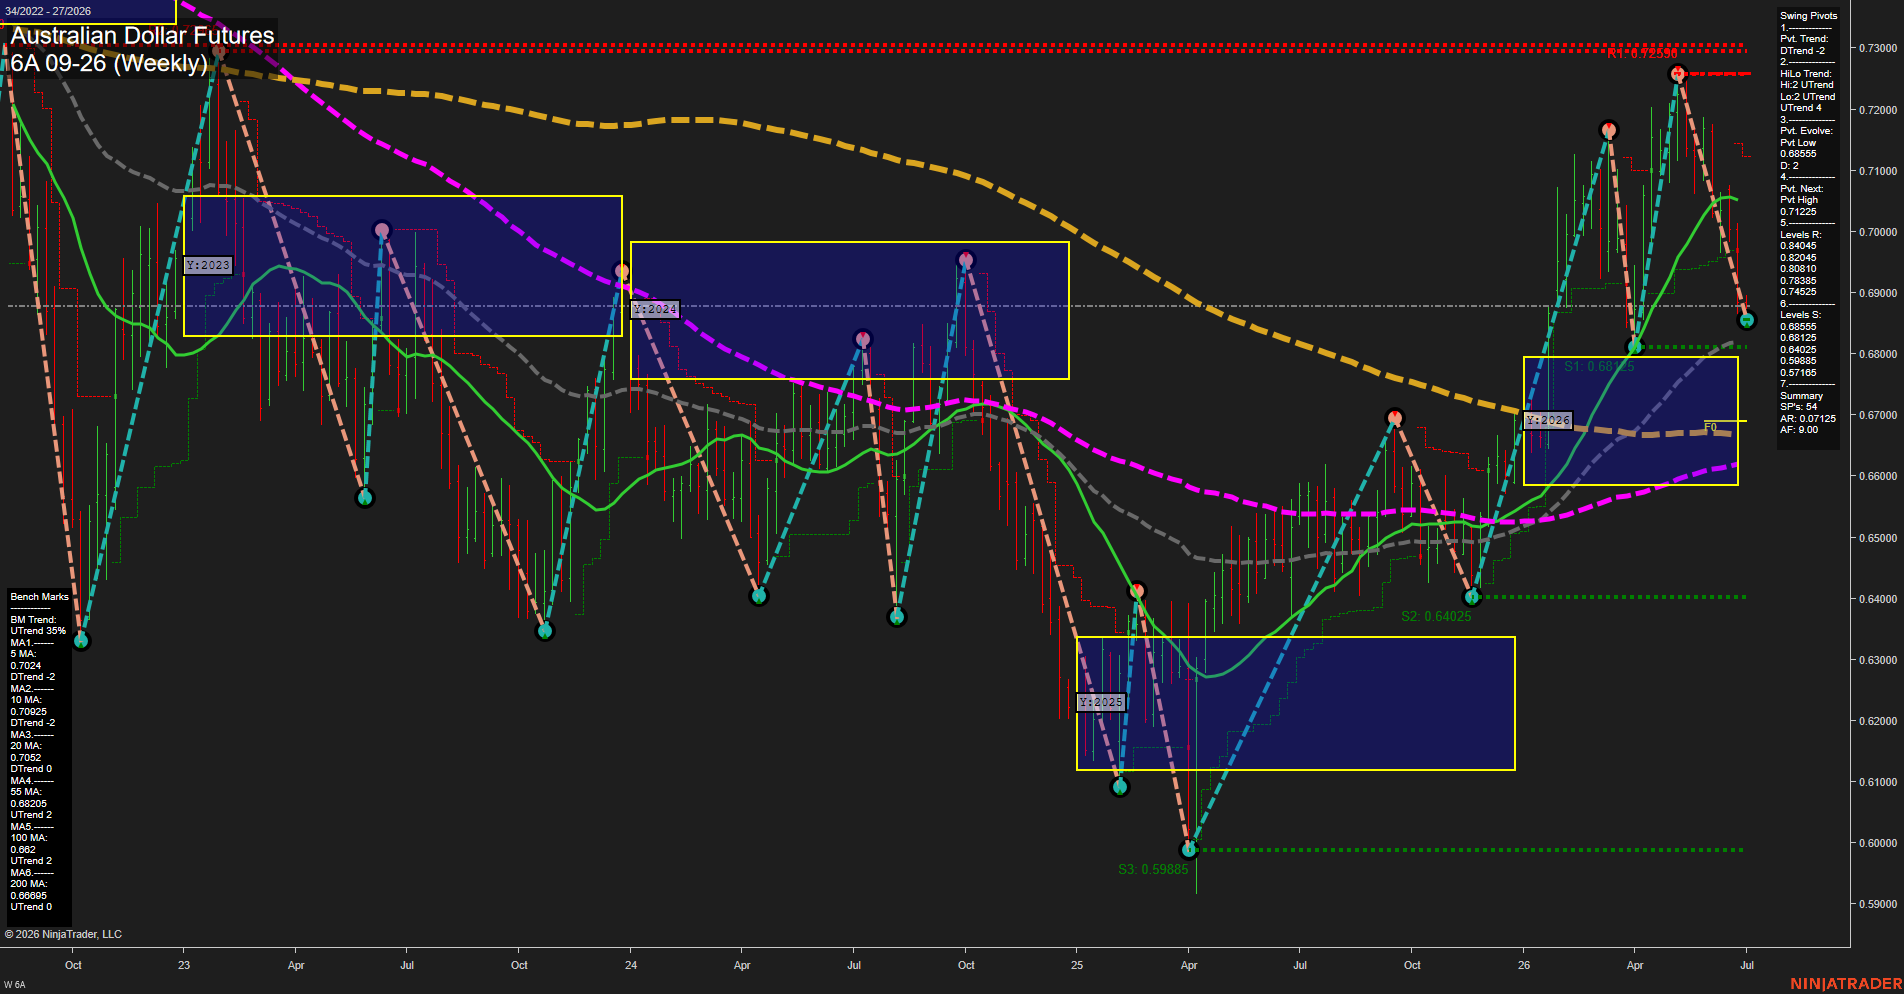Click the S3: 0.59885 support label
The height and width of the screenshot is (994, 1904).
pyautogui.click(x=1153, y=869)
